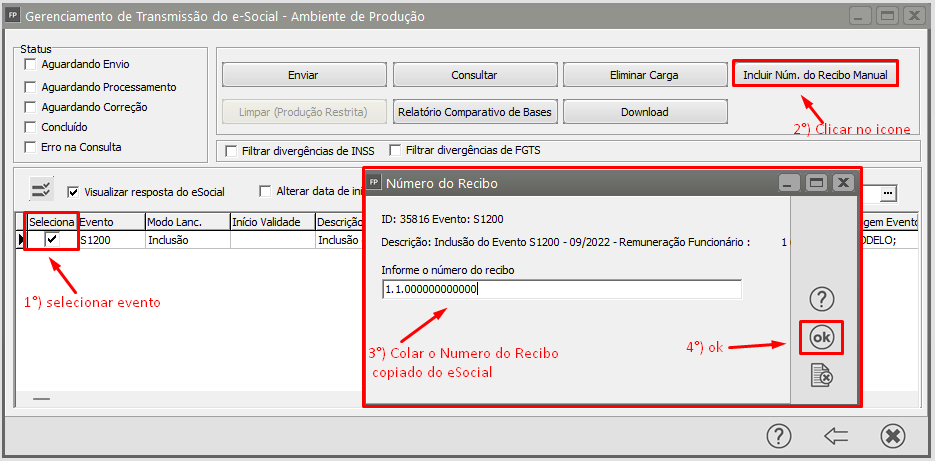Click the back arrow icon in the bottom bar
Image resolution: width=935 pixels, height=461 pixels.
pos(836,436)
